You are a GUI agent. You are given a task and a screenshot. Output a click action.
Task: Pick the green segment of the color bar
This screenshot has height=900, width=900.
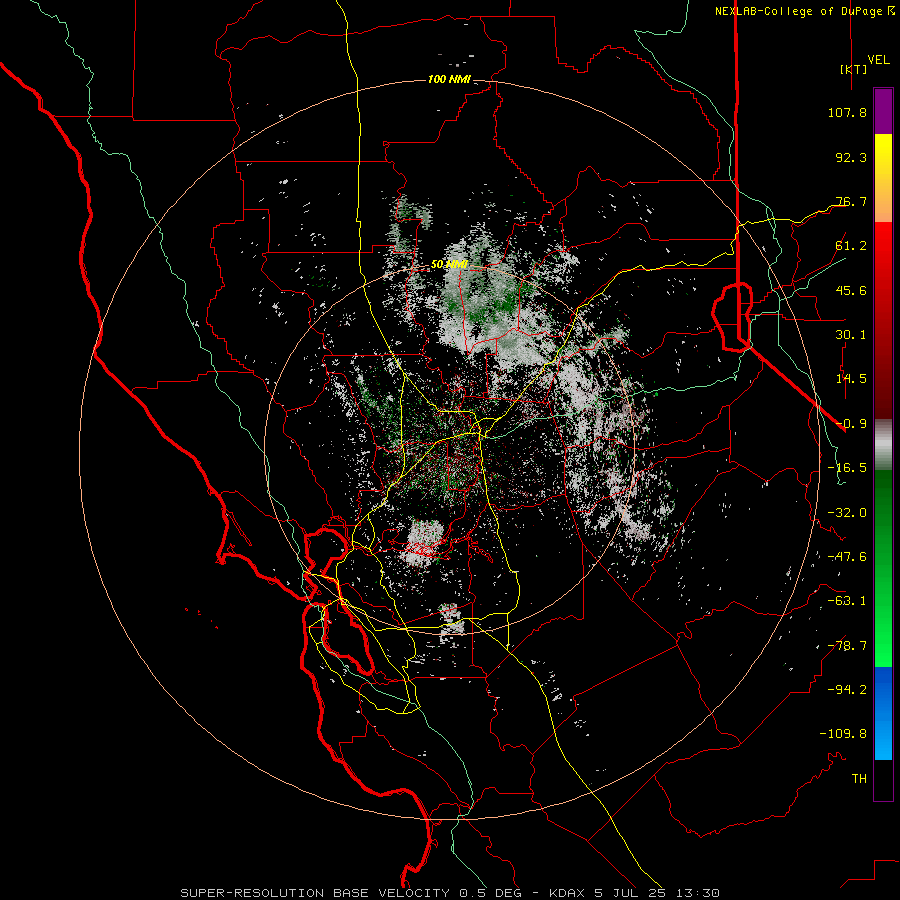coord(883,568)
